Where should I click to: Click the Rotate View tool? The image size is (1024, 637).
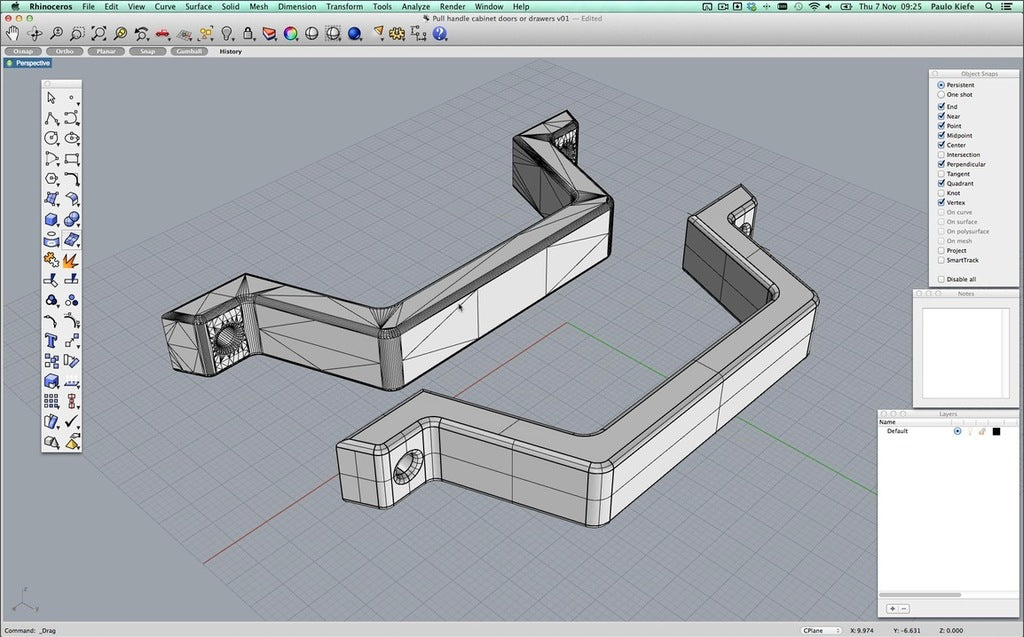tap(35, 33)
